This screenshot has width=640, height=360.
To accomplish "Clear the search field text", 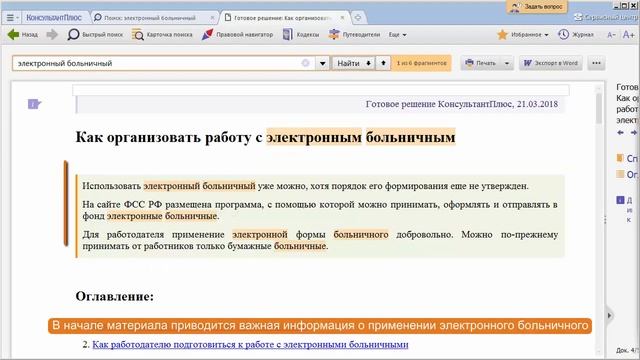I will click(305, 63).
